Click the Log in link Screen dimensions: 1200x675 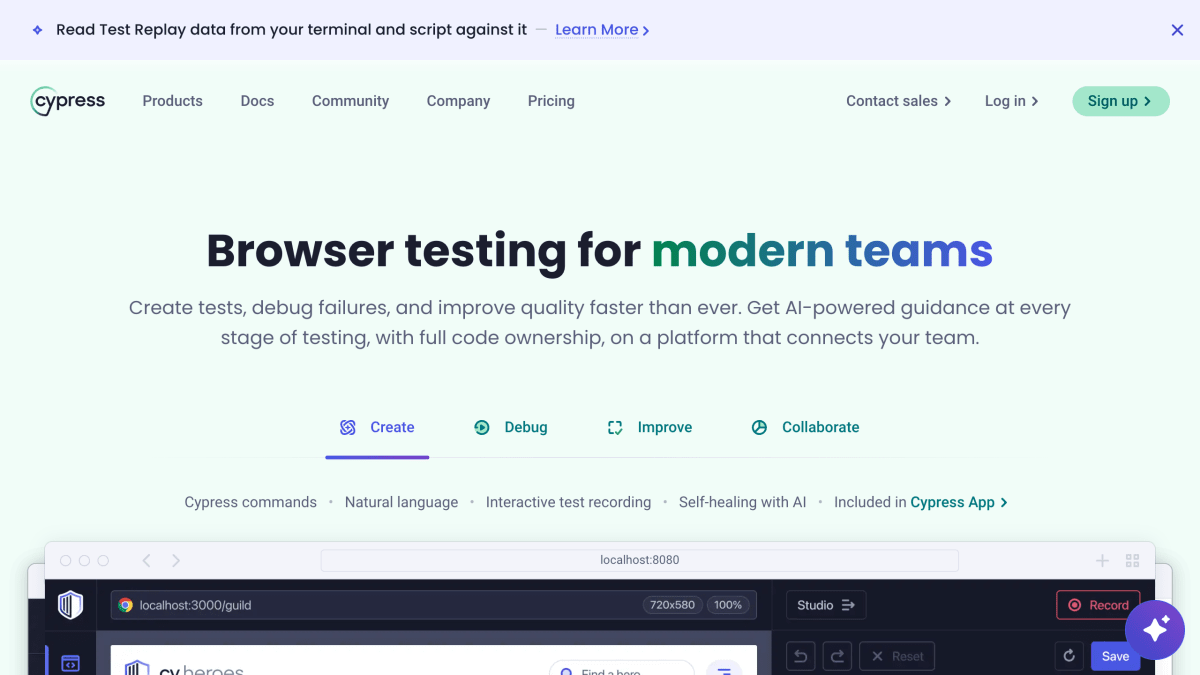(1011, 101)
